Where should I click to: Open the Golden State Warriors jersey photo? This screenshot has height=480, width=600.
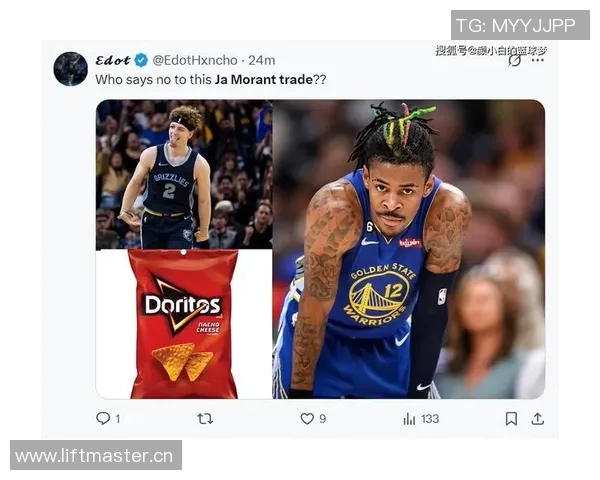pyautogui.click(x=409, y=250)
